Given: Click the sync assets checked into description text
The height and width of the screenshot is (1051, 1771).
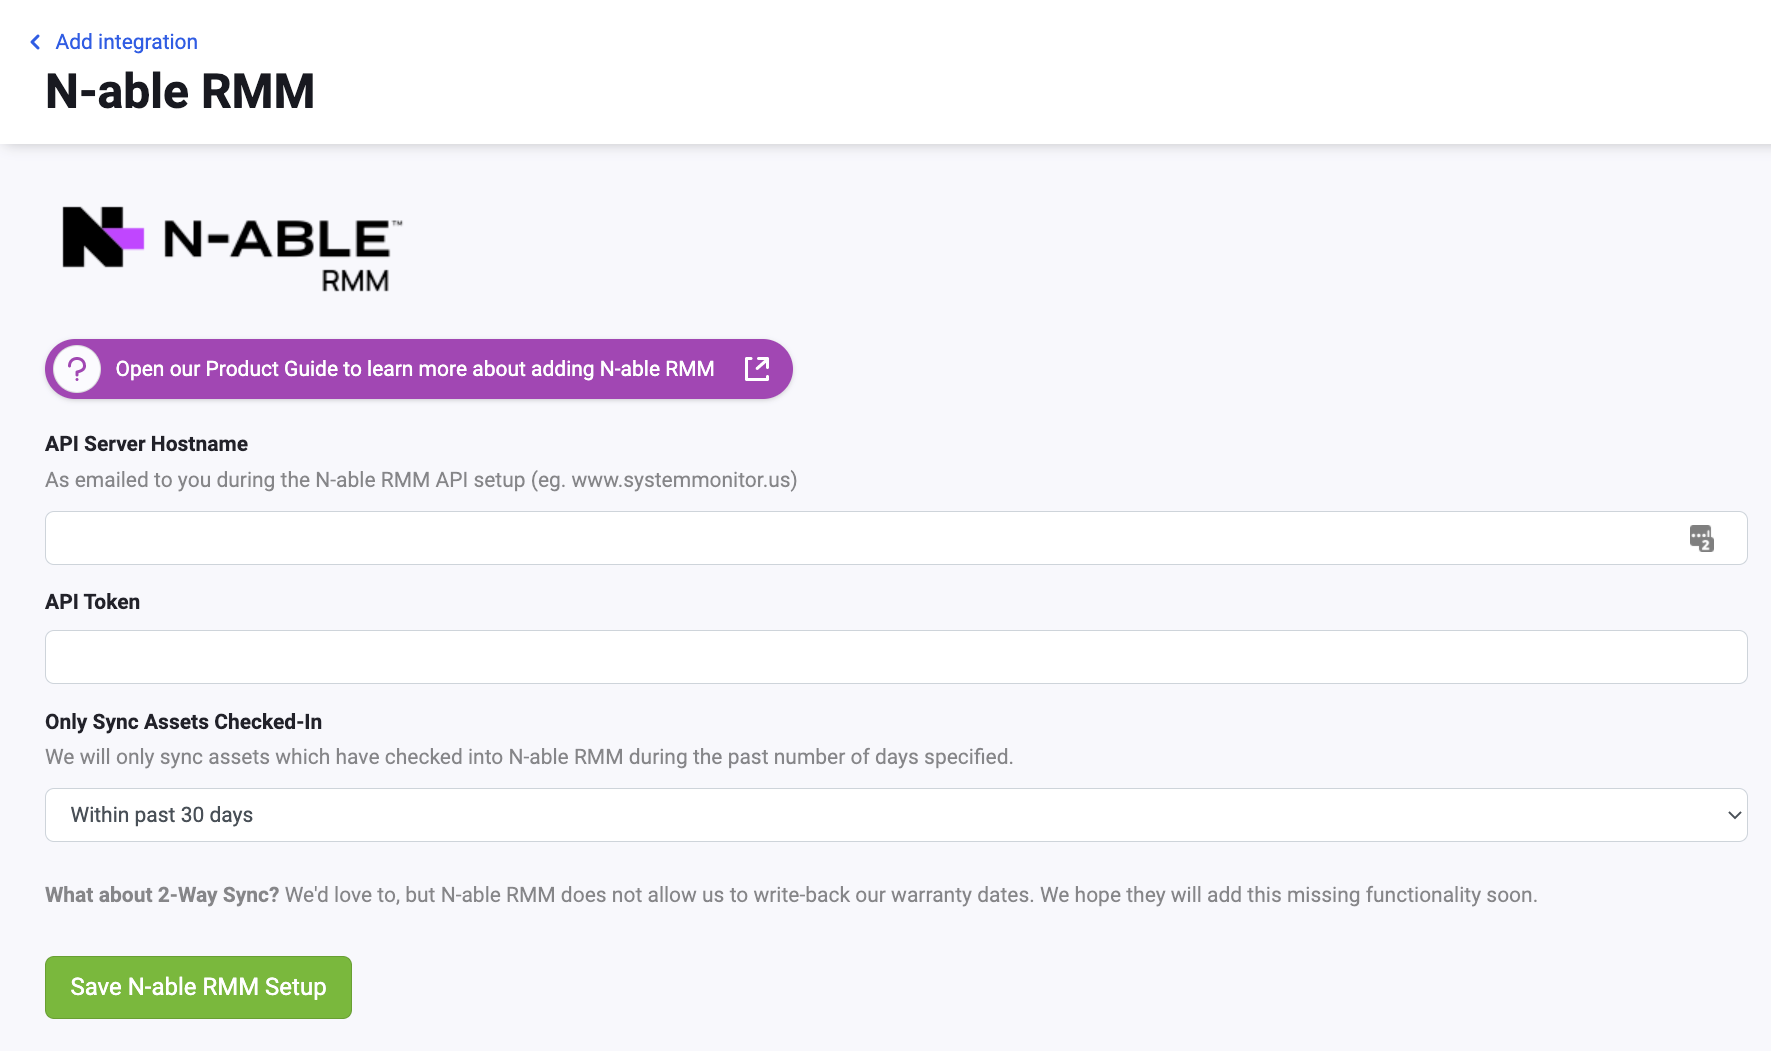Looking at the screenshot, I should coord(529,757).
